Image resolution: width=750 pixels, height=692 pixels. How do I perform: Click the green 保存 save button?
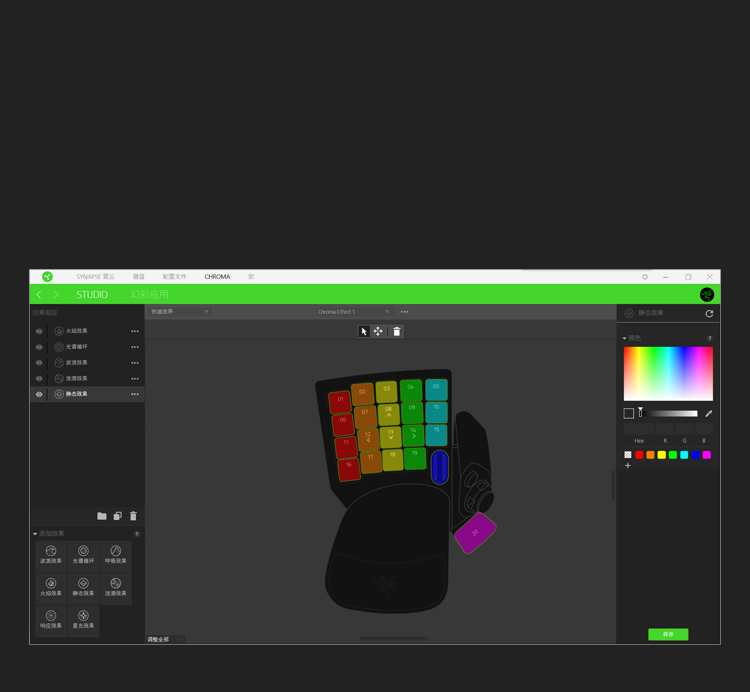point(668,634)
